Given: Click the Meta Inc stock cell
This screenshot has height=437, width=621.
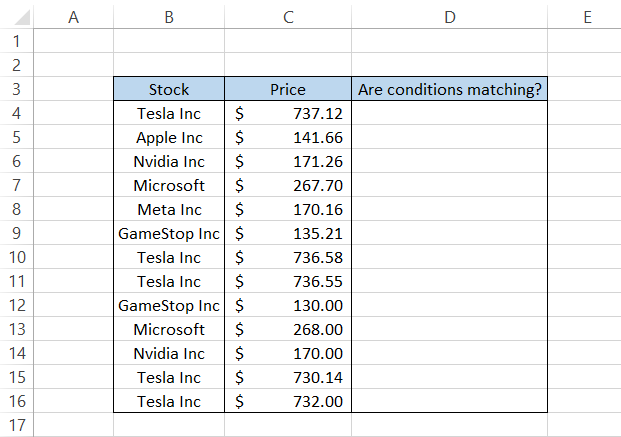Looking at the screenshot, I should point(169,210).
